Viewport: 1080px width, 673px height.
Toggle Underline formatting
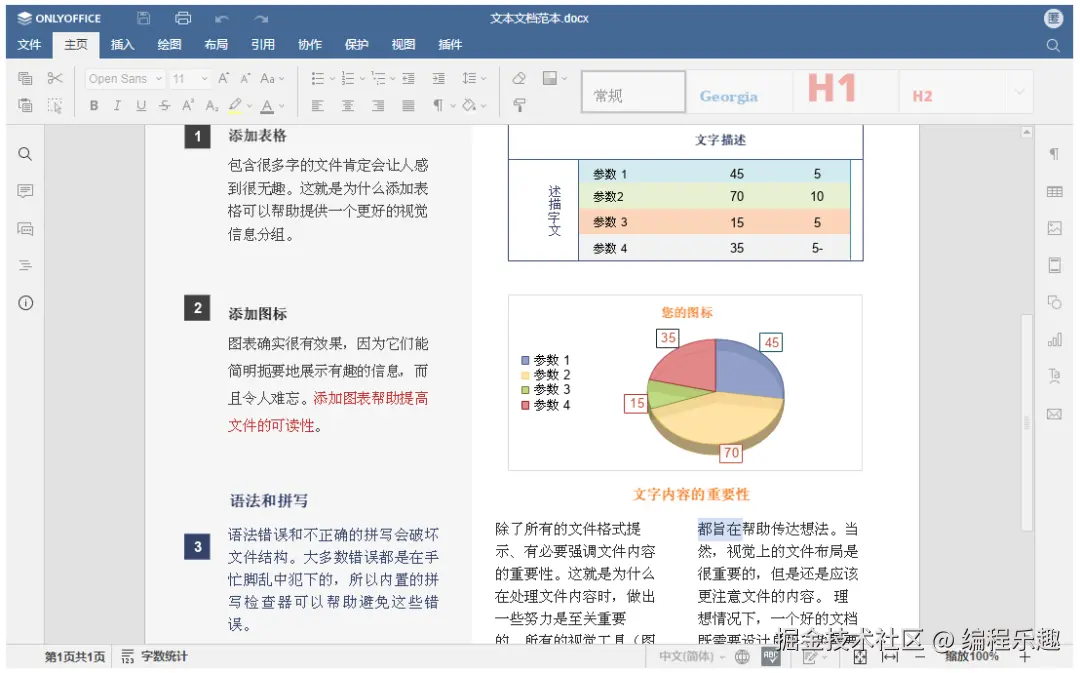(x=141, y=105)
